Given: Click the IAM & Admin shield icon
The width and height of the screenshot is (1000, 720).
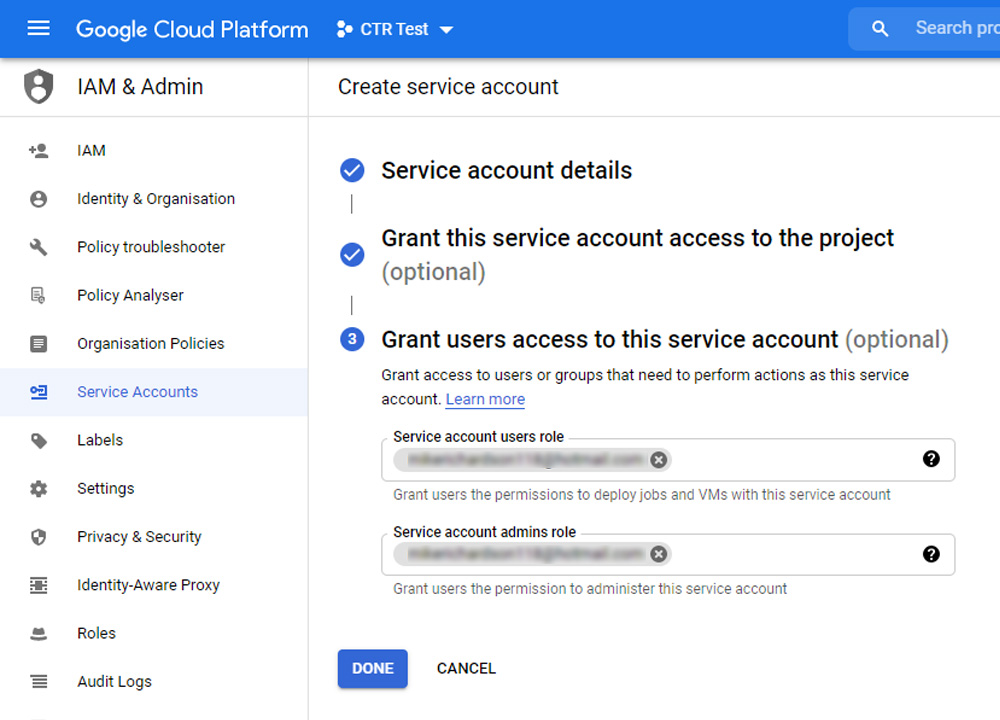Looking at the screenshot, I should click(38, 87).
